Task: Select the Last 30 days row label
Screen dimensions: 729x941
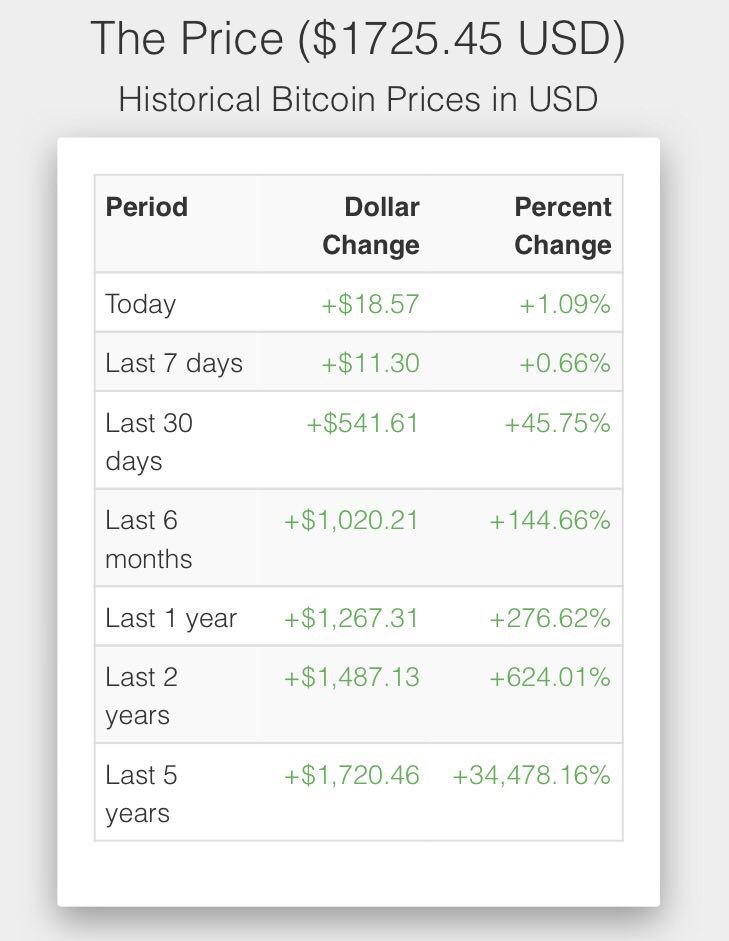Action: point(149,442)
